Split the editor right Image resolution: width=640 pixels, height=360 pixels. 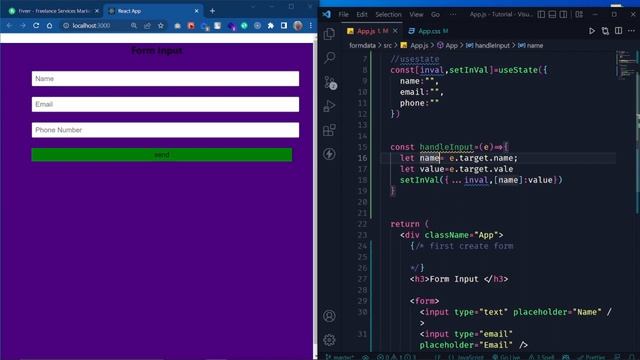[x=619, y=31]
